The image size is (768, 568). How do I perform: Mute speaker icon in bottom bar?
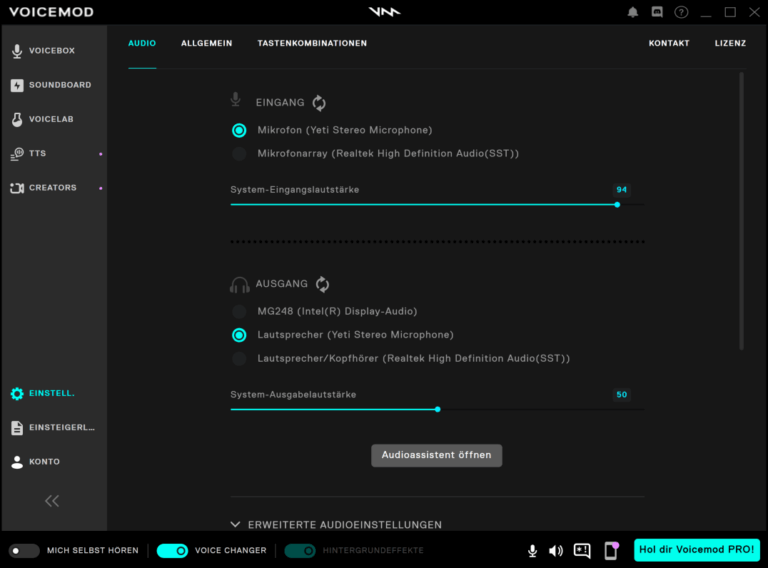(x=556, y=551)
